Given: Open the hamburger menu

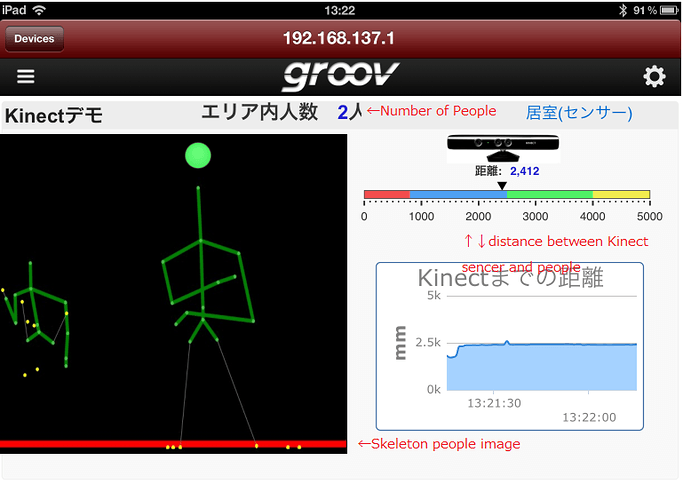Looking at the screenshot, I should click(x=25, y=77).
